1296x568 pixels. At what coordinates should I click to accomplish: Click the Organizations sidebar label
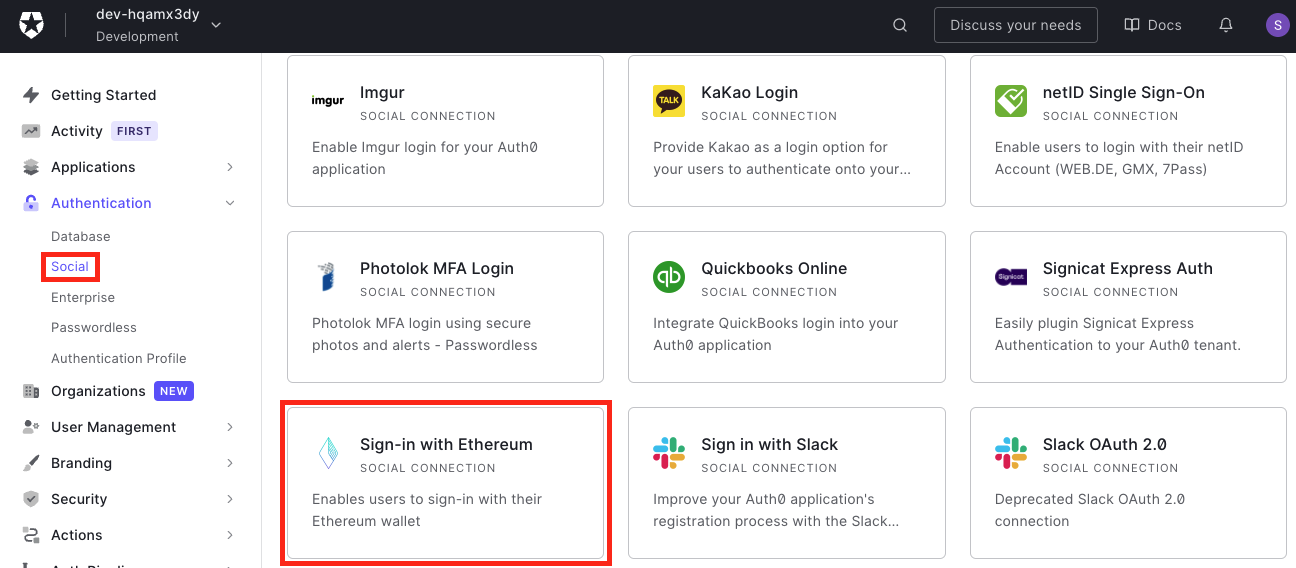98,391
